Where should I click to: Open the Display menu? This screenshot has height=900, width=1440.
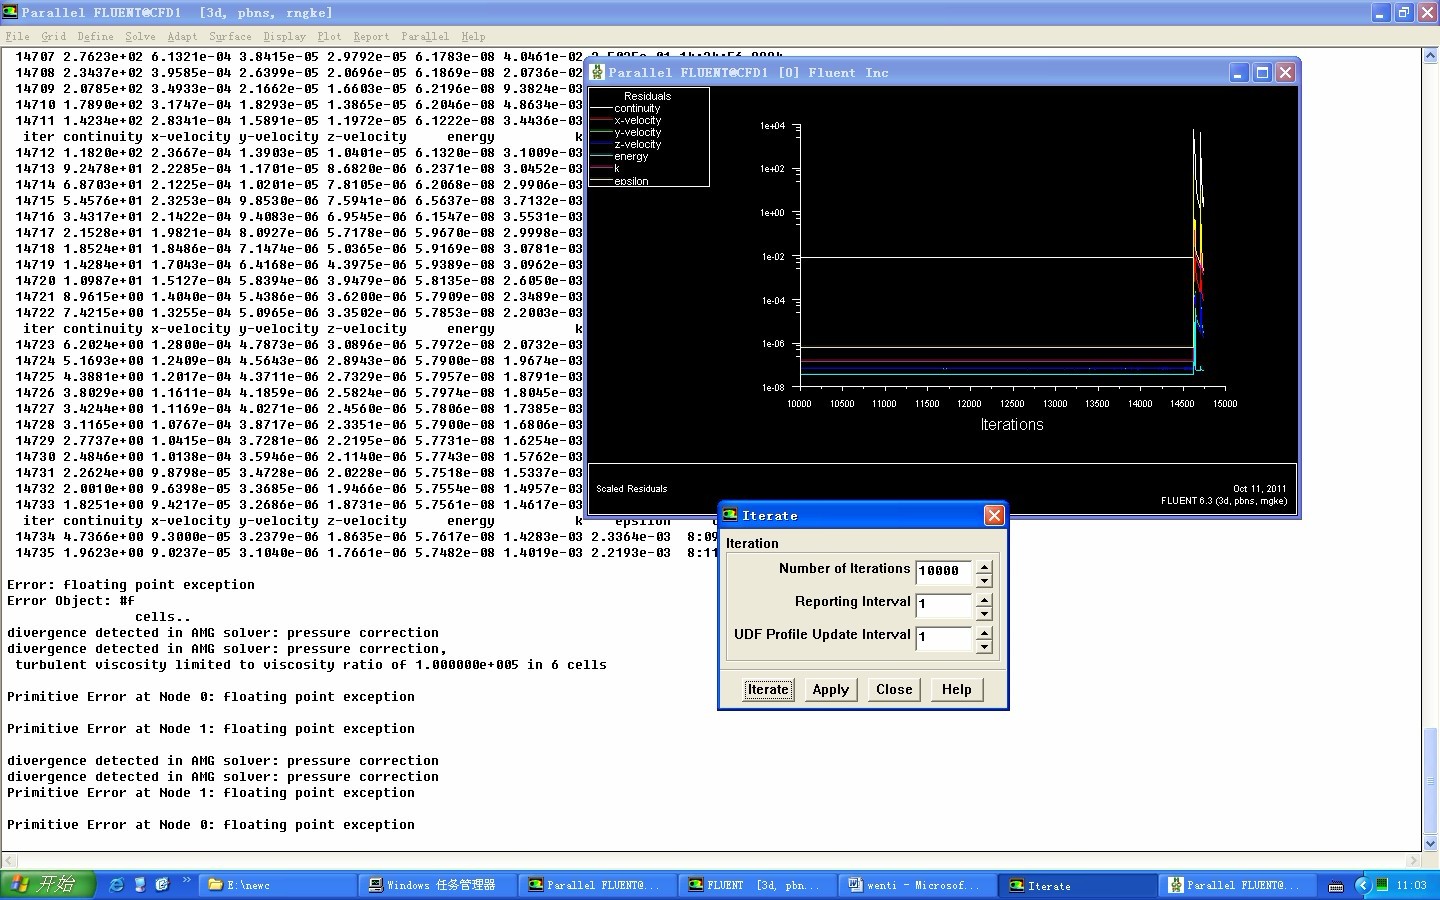tap(284, 36)
